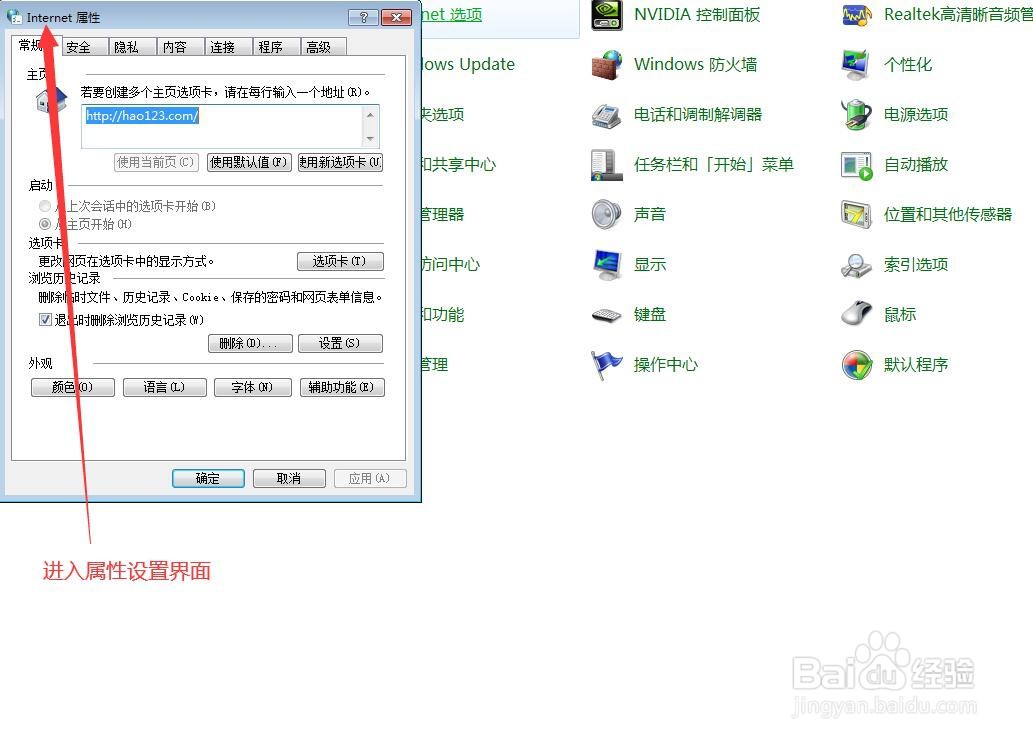This screenshot has width=1033, height=741.
Task: Click the homepage box scroll down arrow
Action: pos(370,138)
